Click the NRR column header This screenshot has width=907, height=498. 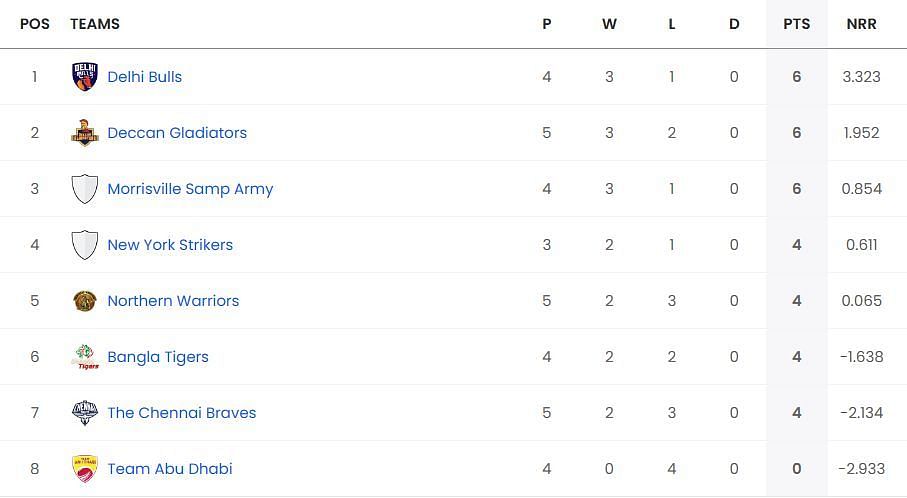[861, 24]
